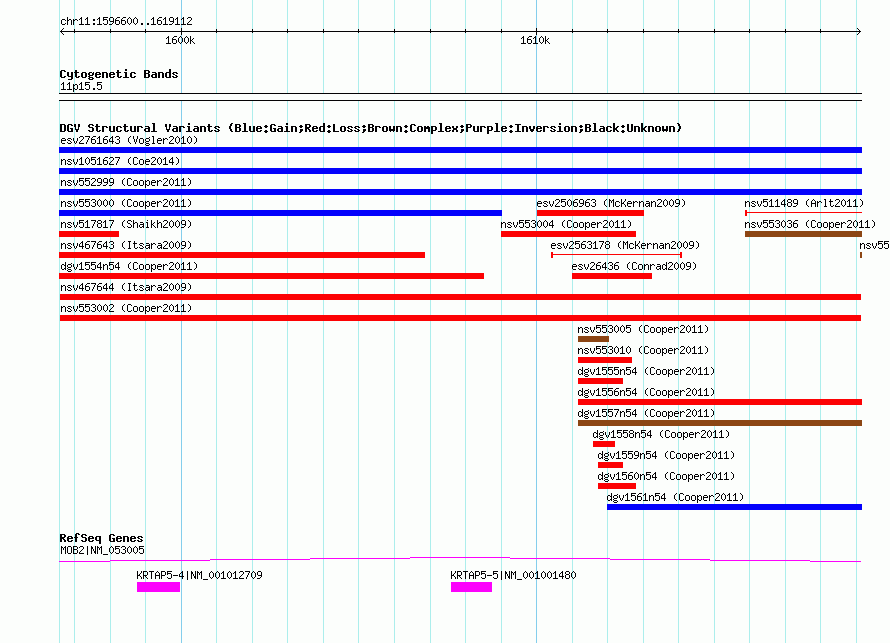Click the MOB2 gene magenta line
This screenshot has width=890, height=643.
(x=460, y=560)
